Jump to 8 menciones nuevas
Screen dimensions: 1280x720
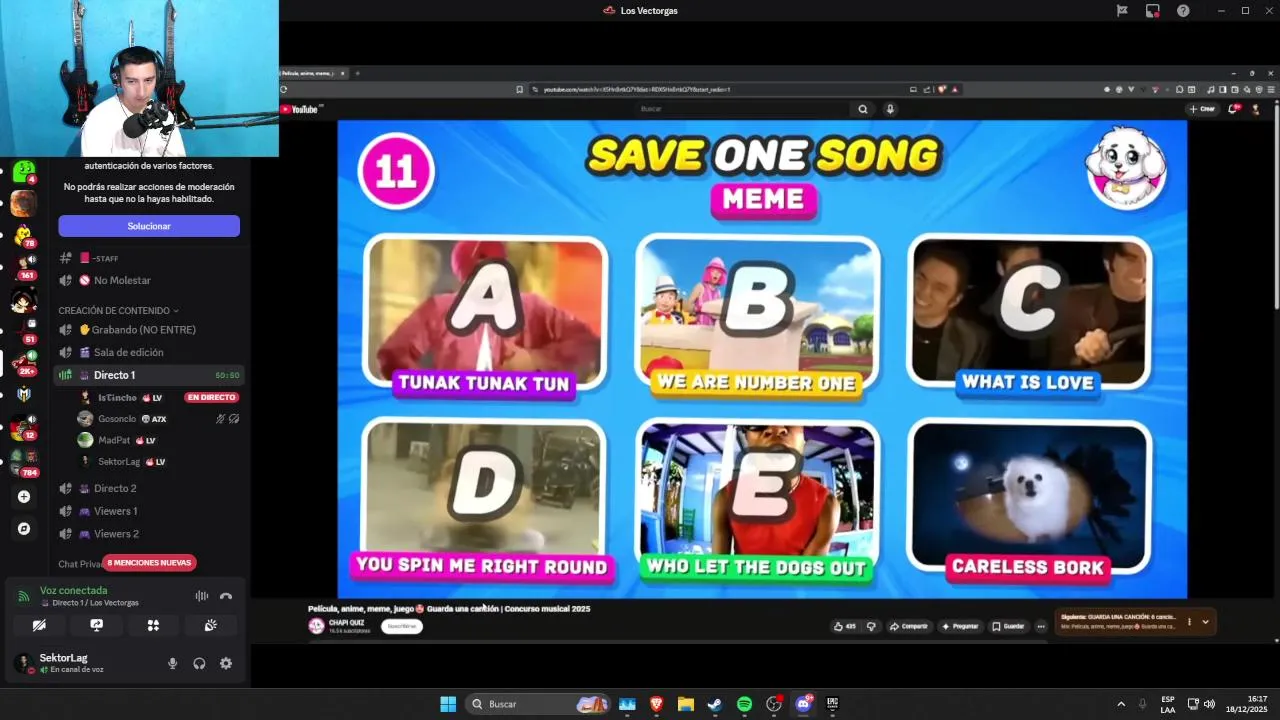(x=149, y=563)
